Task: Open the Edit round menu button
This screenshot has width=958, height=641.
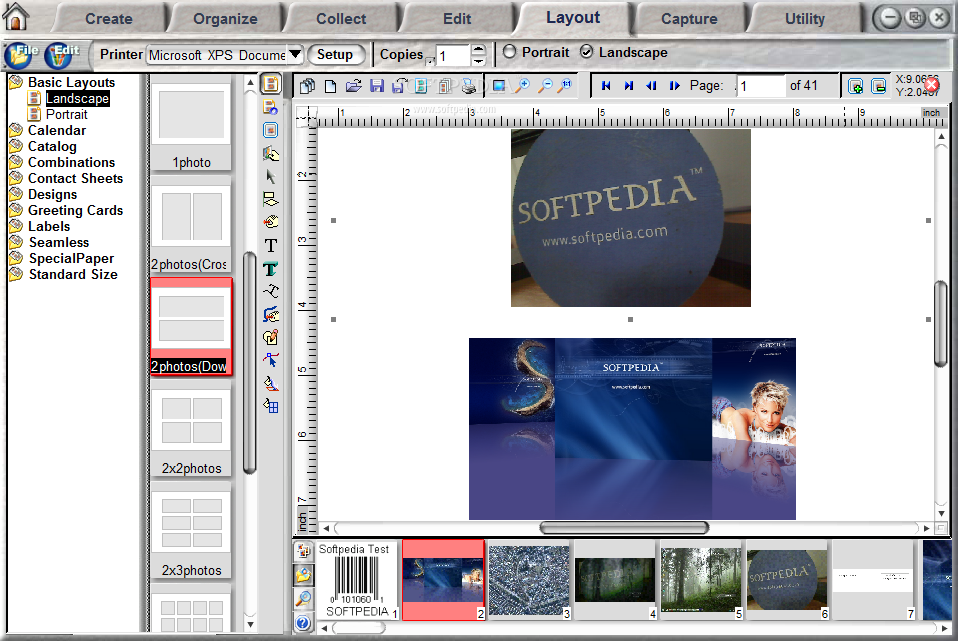Action: point(60,55)
